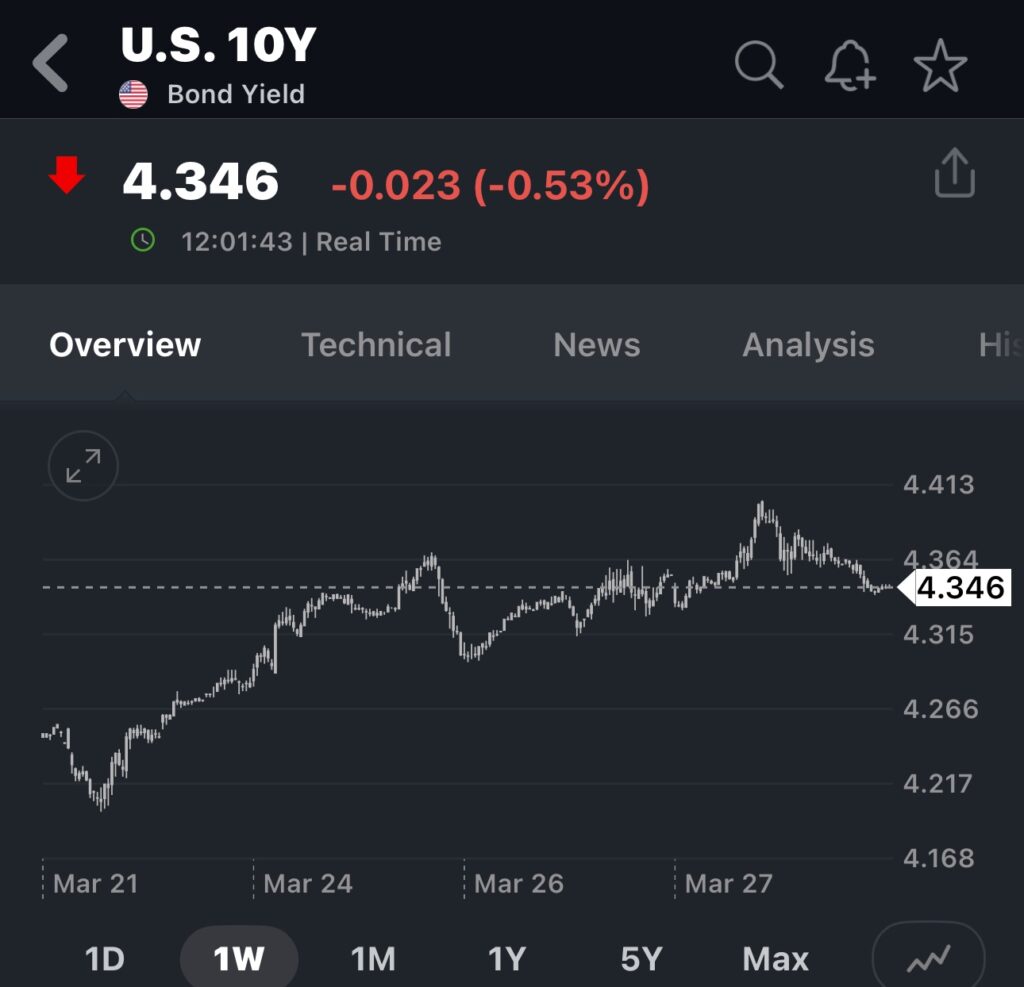
Task: Select the 1D time range
Action: coord(104,960)
